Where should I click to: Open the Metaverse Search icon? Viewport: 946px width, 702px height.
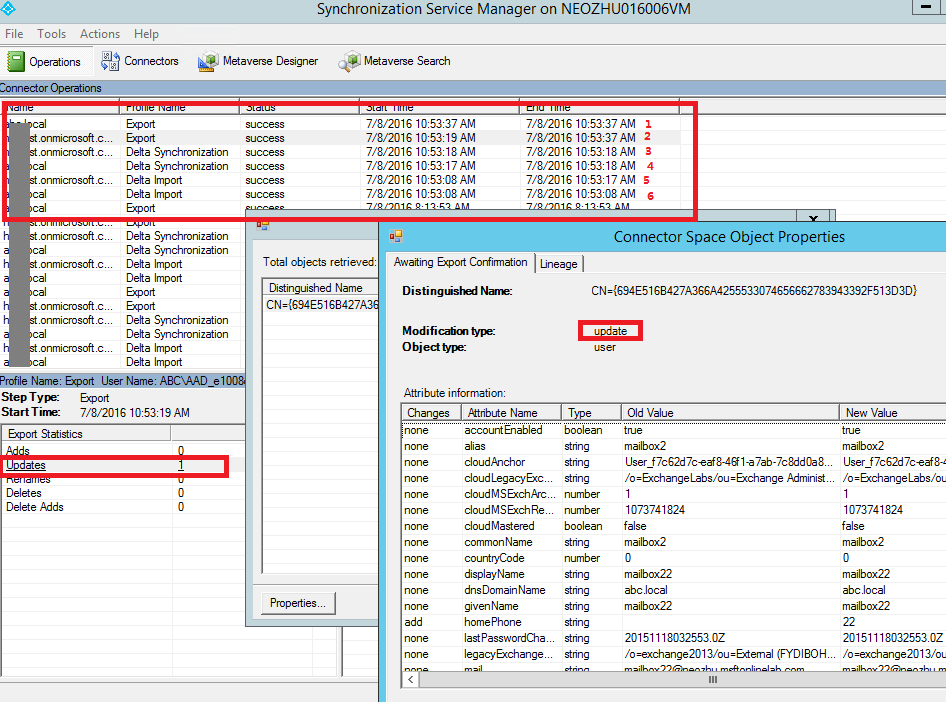pos(349,61)
